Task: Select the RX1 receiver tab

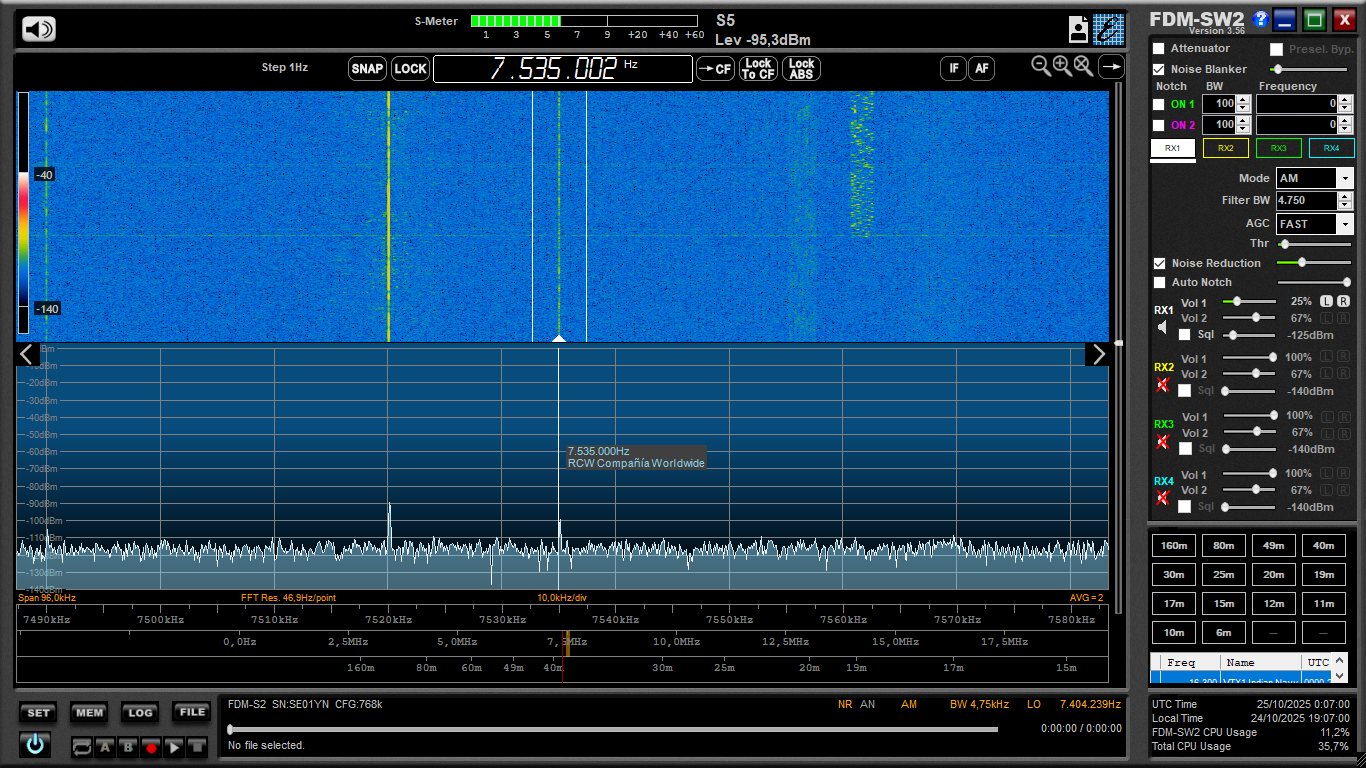Action: [1173, 148]
